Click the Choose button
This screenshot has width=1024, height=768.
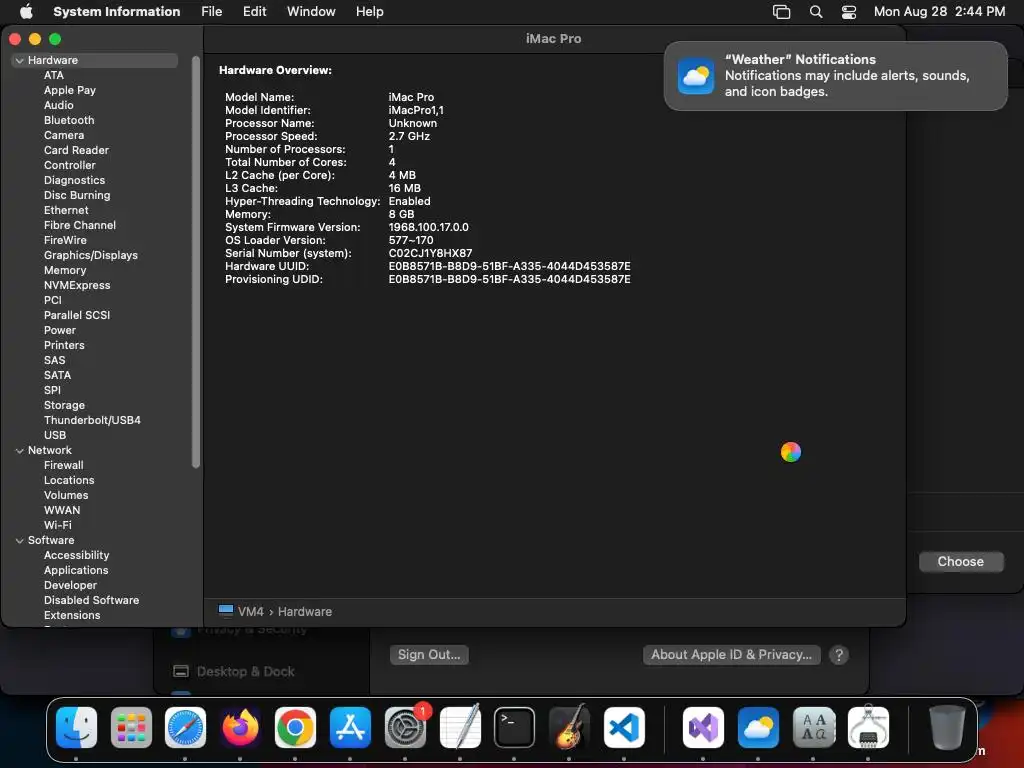tap(961, 562)
